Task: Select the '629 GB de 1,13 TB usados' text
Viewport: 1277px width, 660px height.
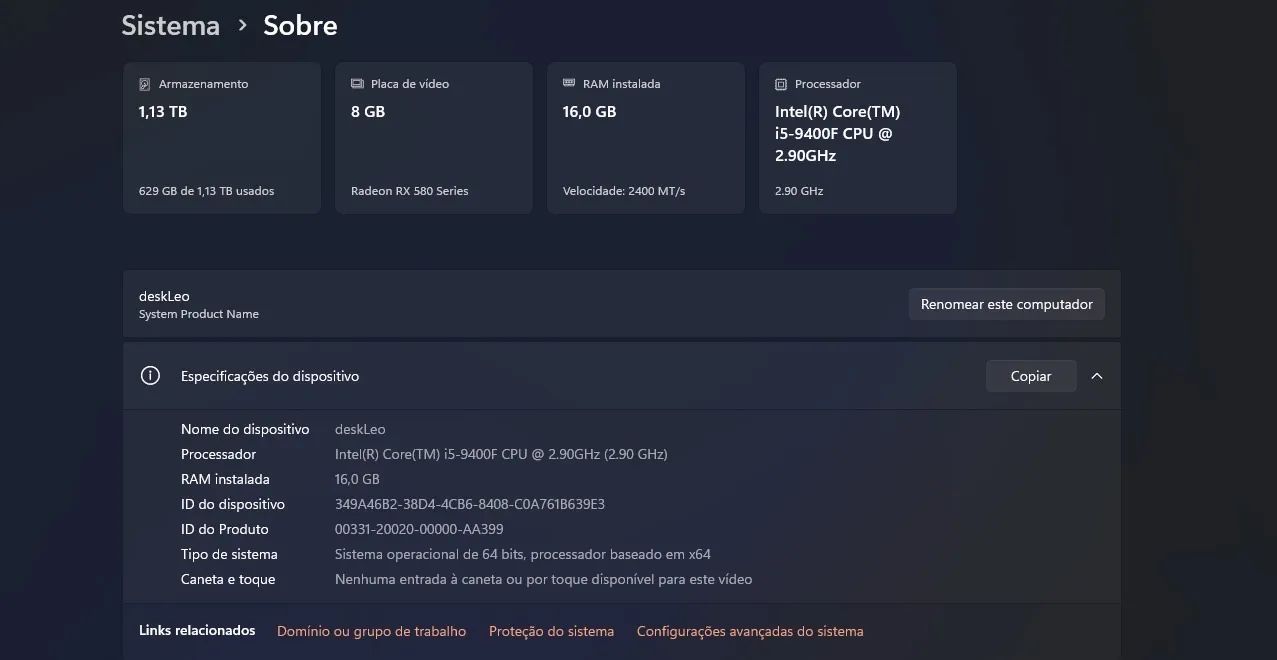Action: [x=206, y=191]
